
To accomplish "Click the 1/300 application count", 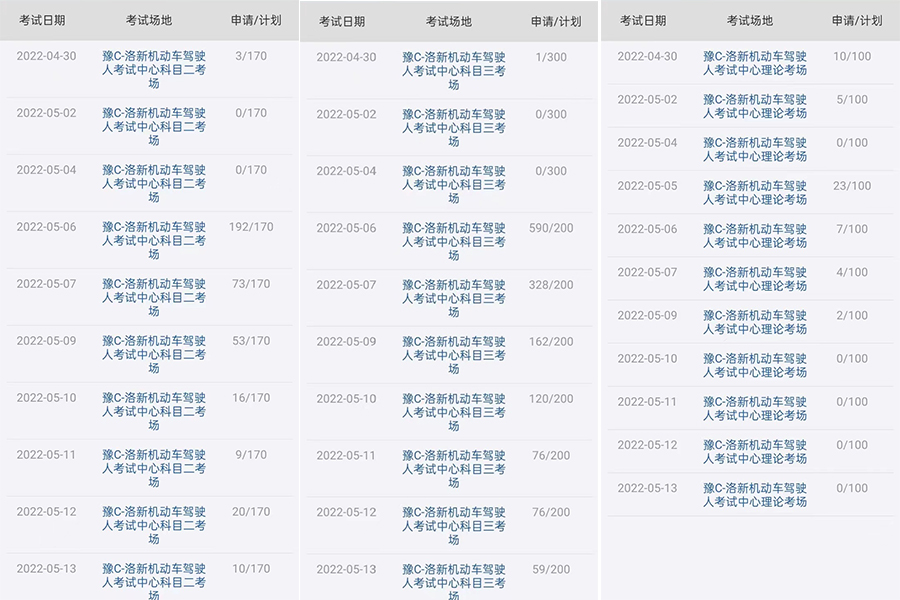I will tap(551, 57).
